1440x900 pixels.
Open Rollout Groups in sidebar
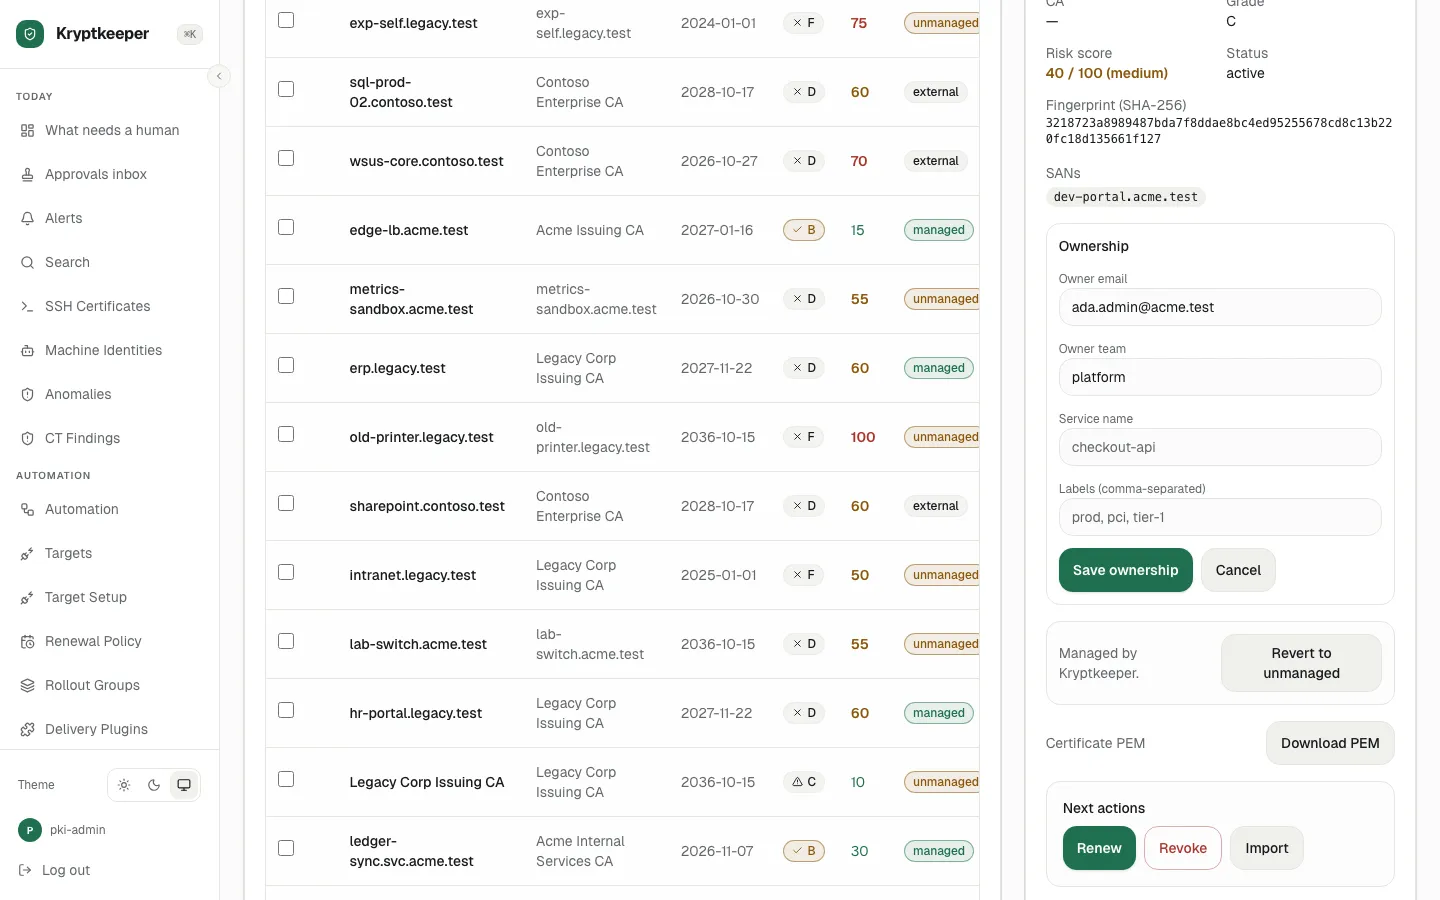click(x=110, y=685)
